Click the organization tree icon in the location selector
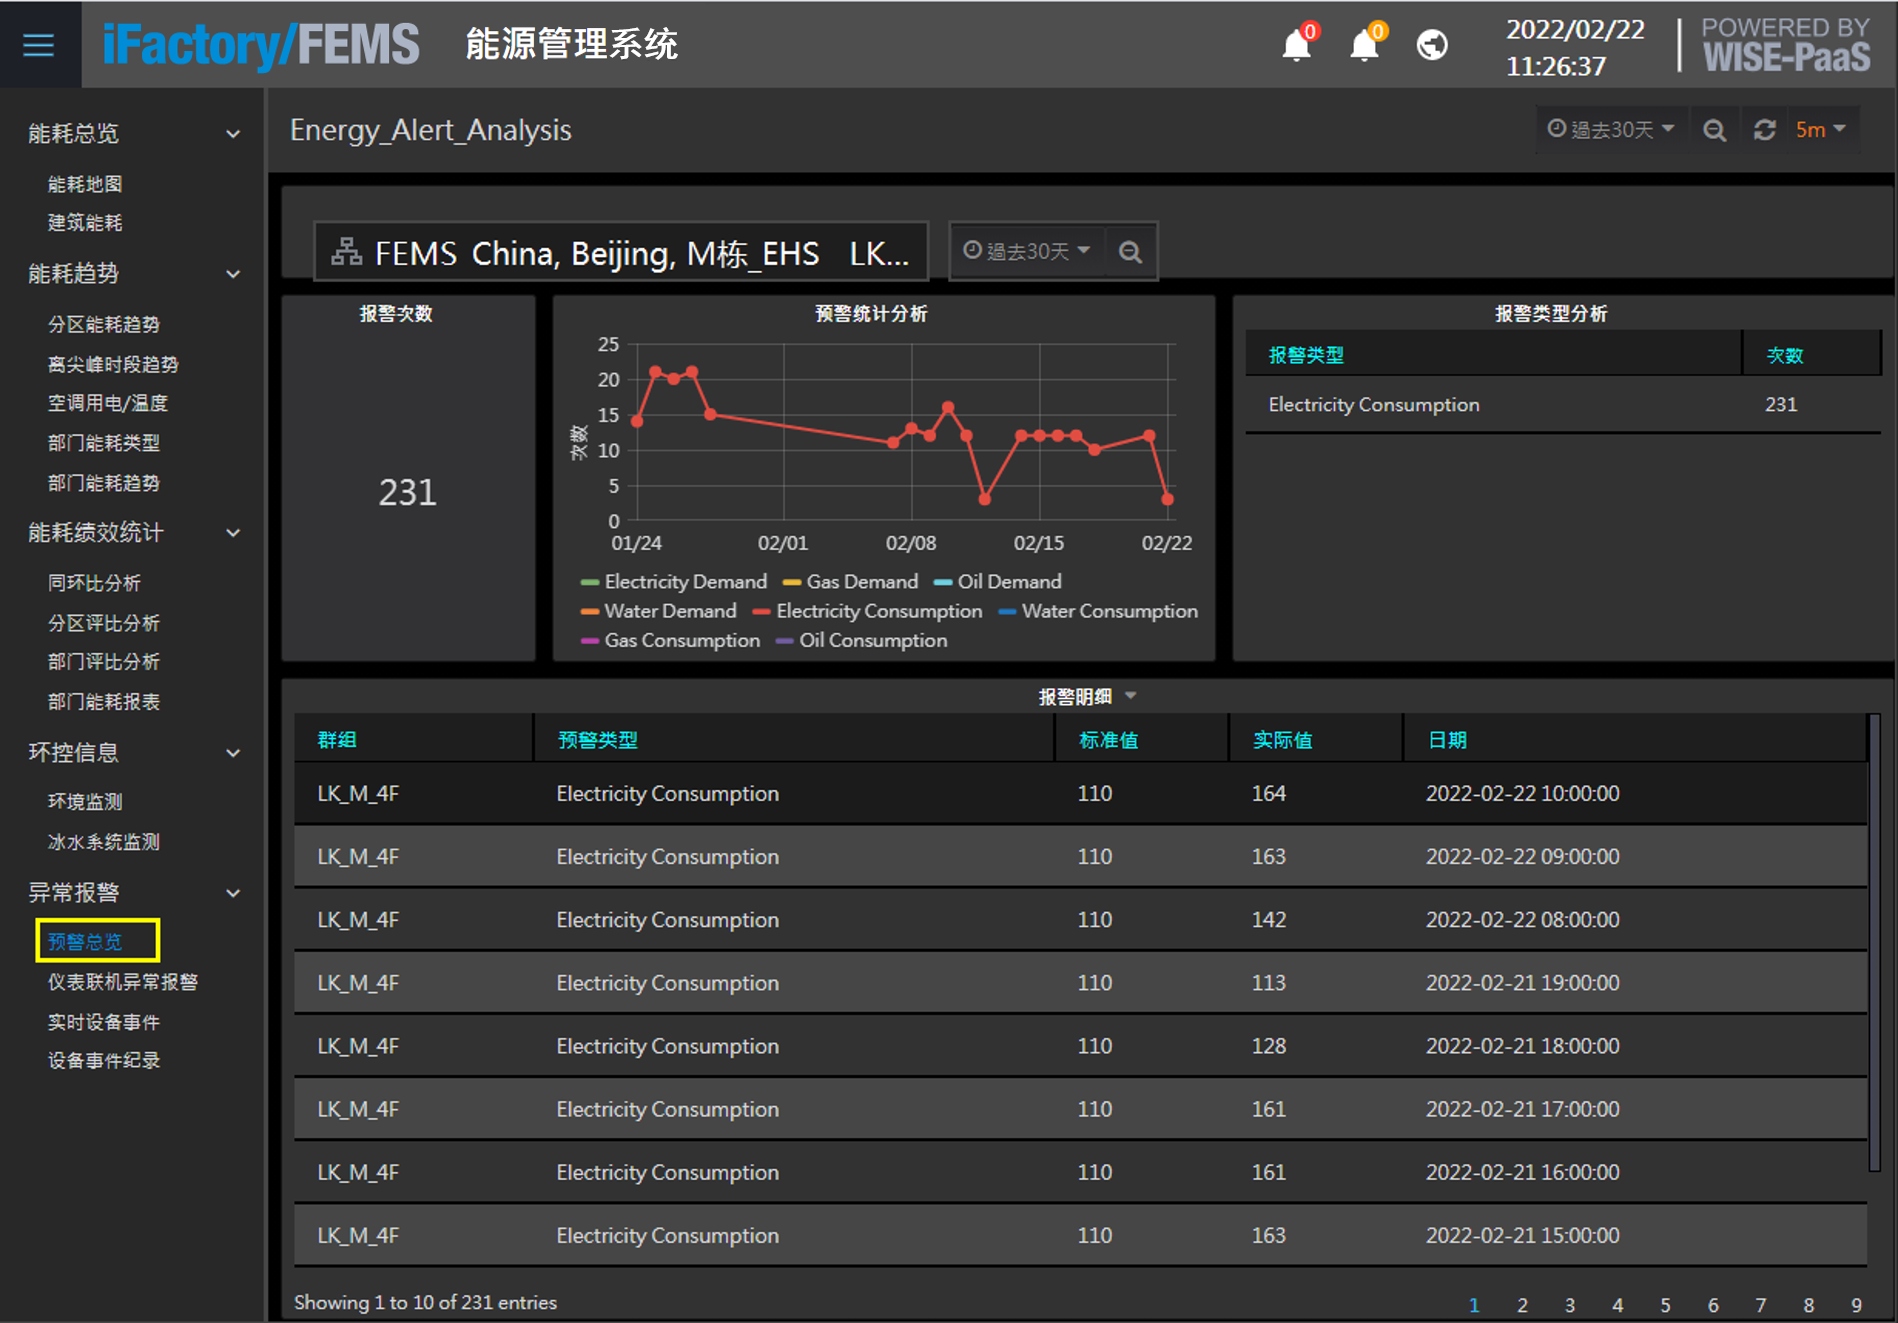The width and height of the screenshot is (1898, 1323). click(346, 252)
